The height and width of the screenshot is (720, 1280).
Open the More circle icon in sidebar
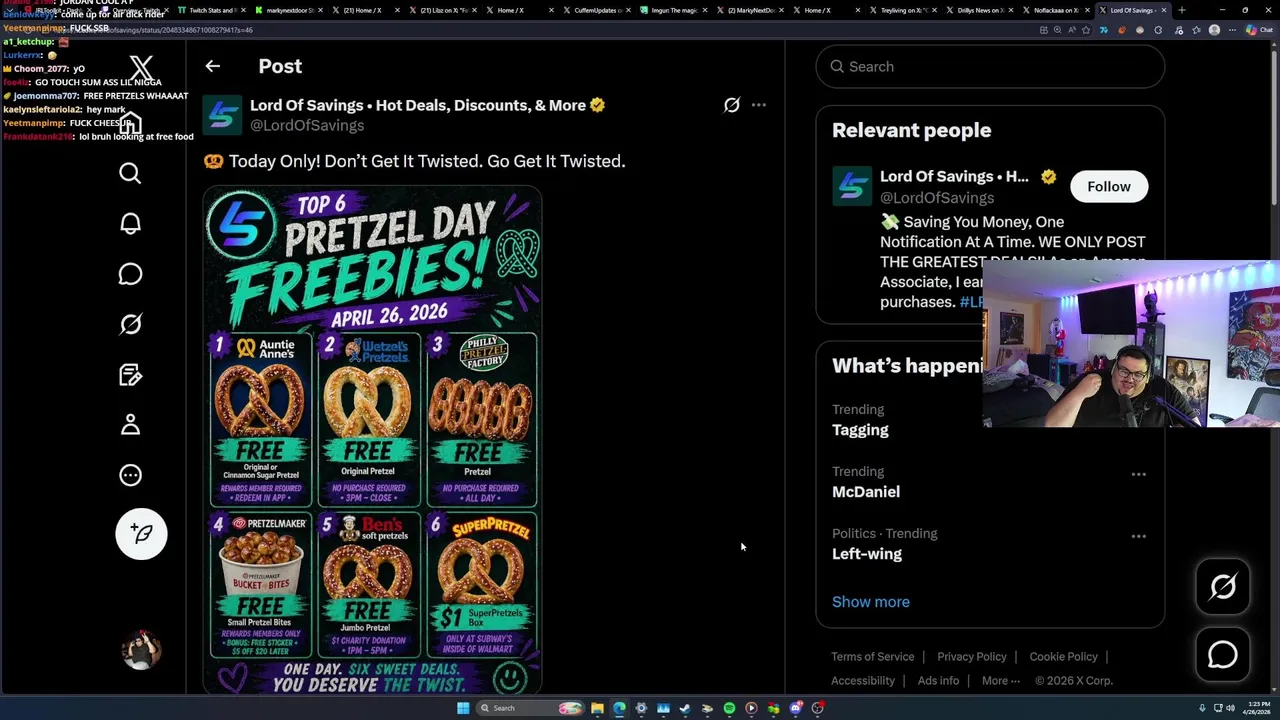pos(130,475)
